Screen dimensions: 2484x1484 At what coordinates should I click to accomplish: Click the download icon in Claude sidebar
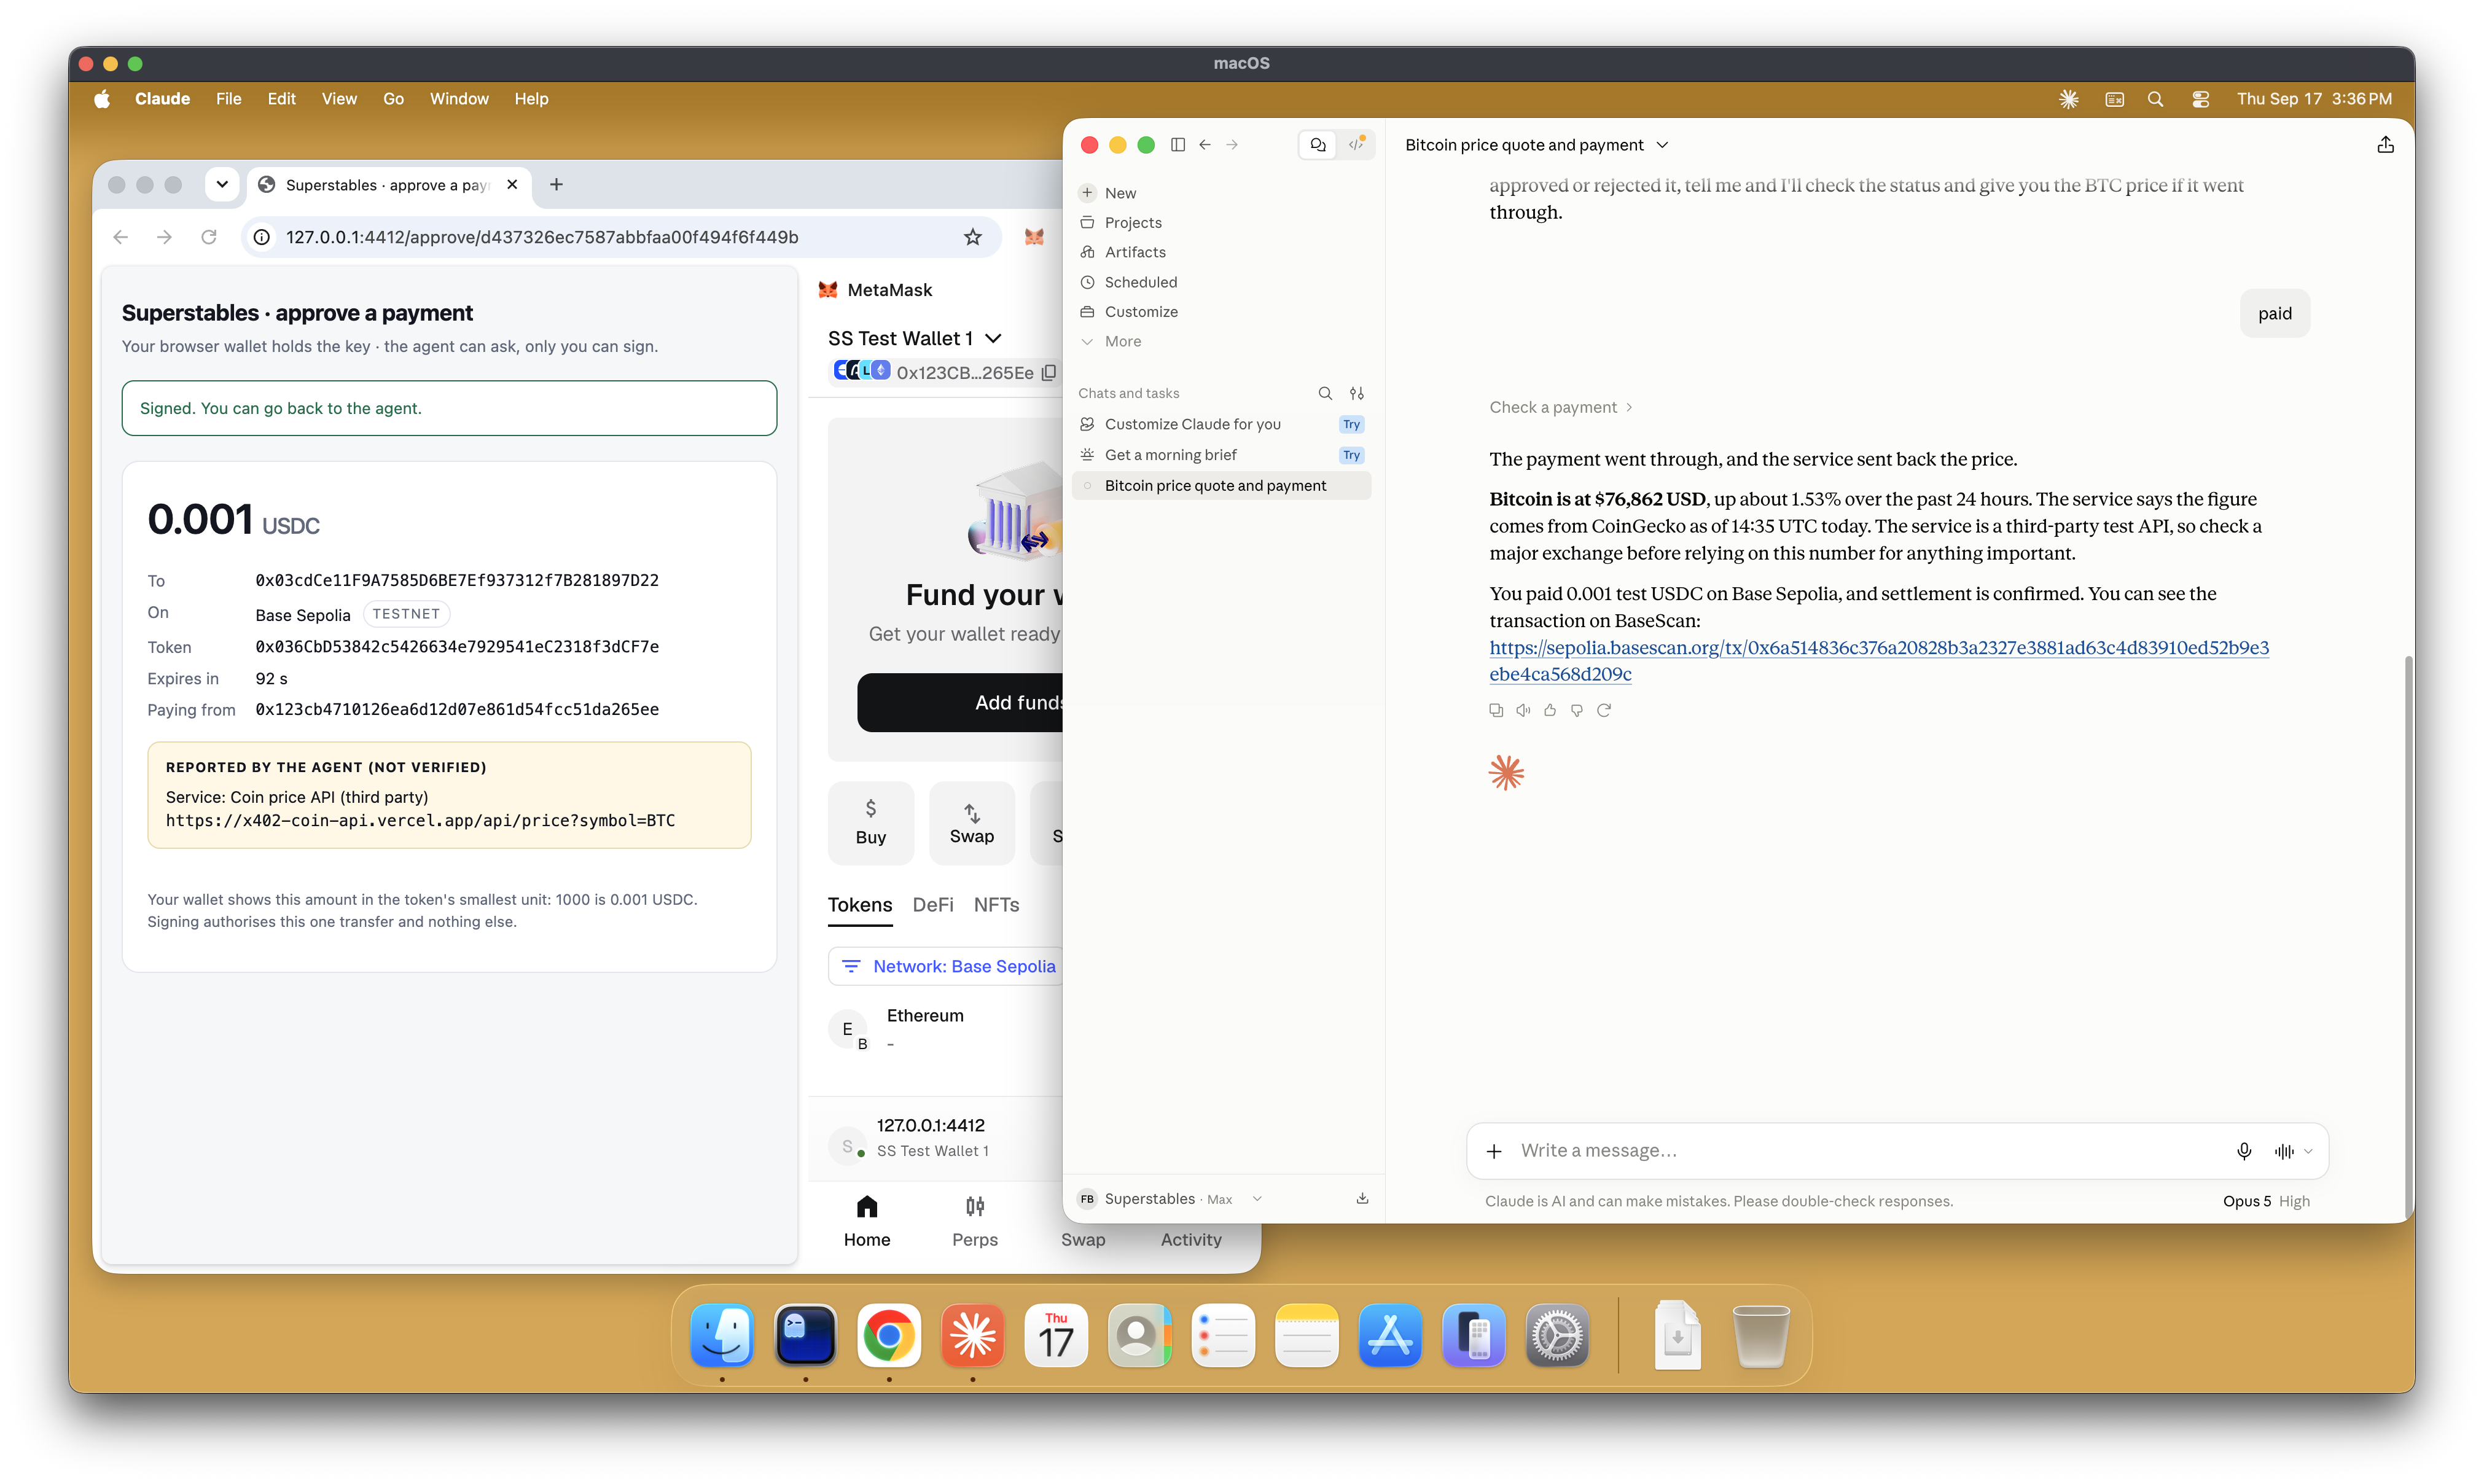pos(1362,1199)
